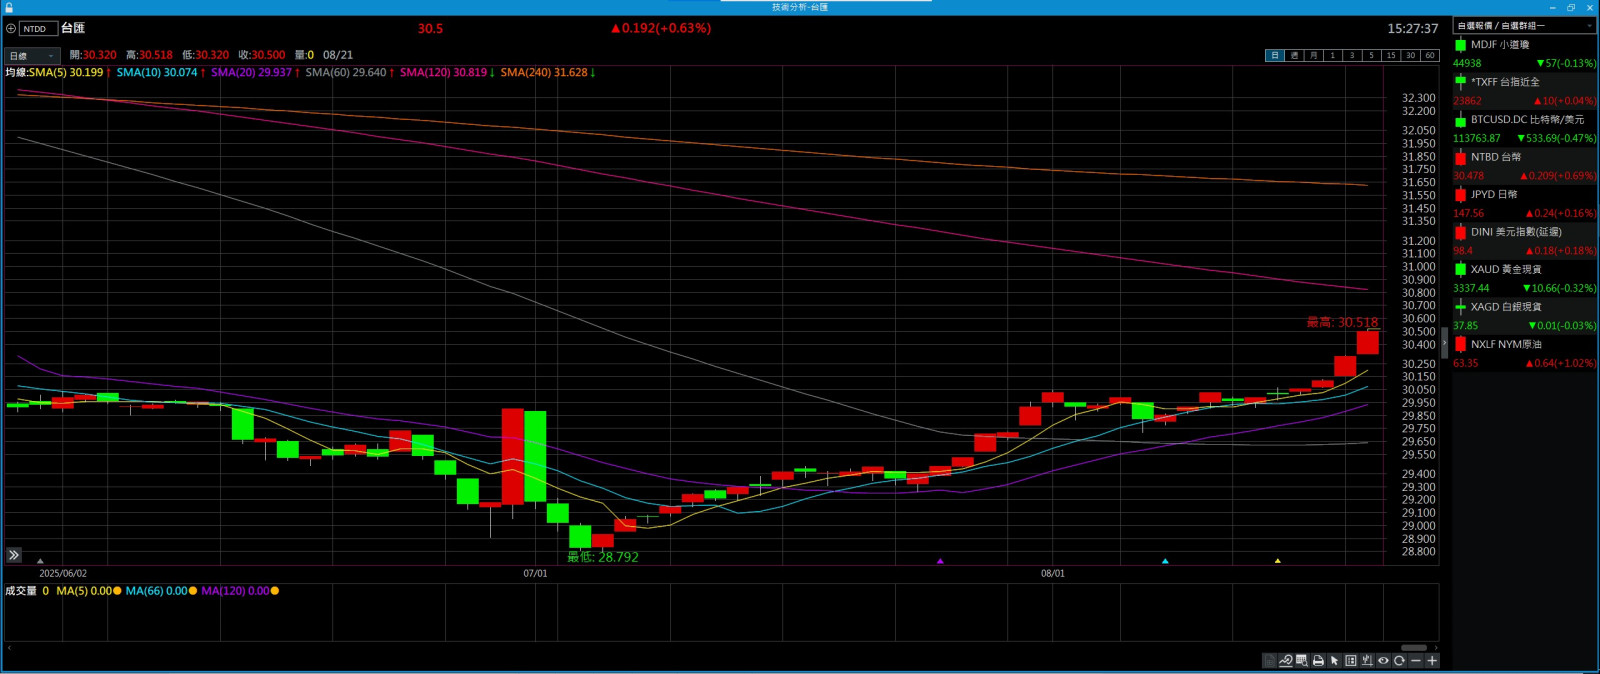Click the lock icon in the title bar
This screenshot has width=1600, height=674.
pyautogui.click(x=9, y=7)
